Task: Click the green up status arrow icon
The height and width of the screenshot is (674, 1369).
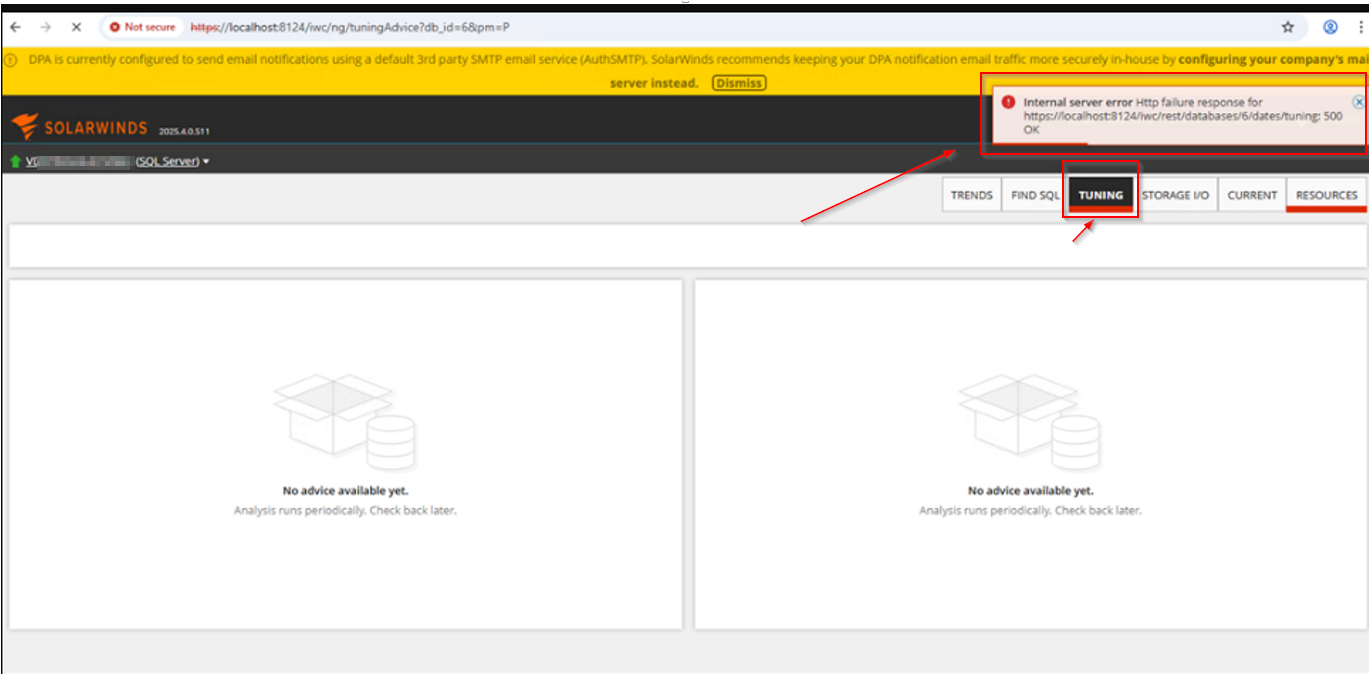Action: 16,162
